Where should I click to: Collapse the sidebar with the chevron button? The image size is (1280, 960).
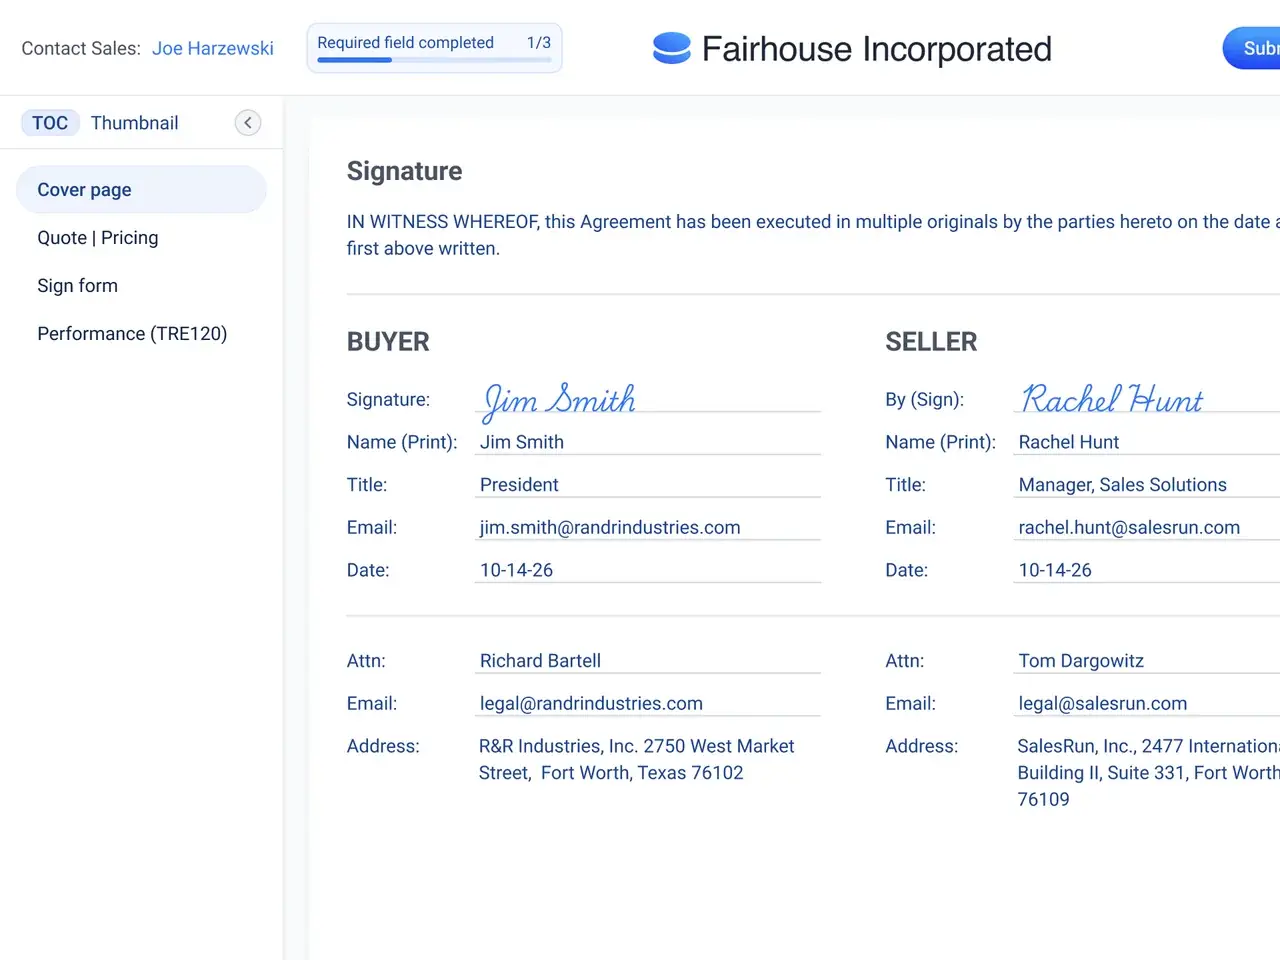(x=248, y=123)
